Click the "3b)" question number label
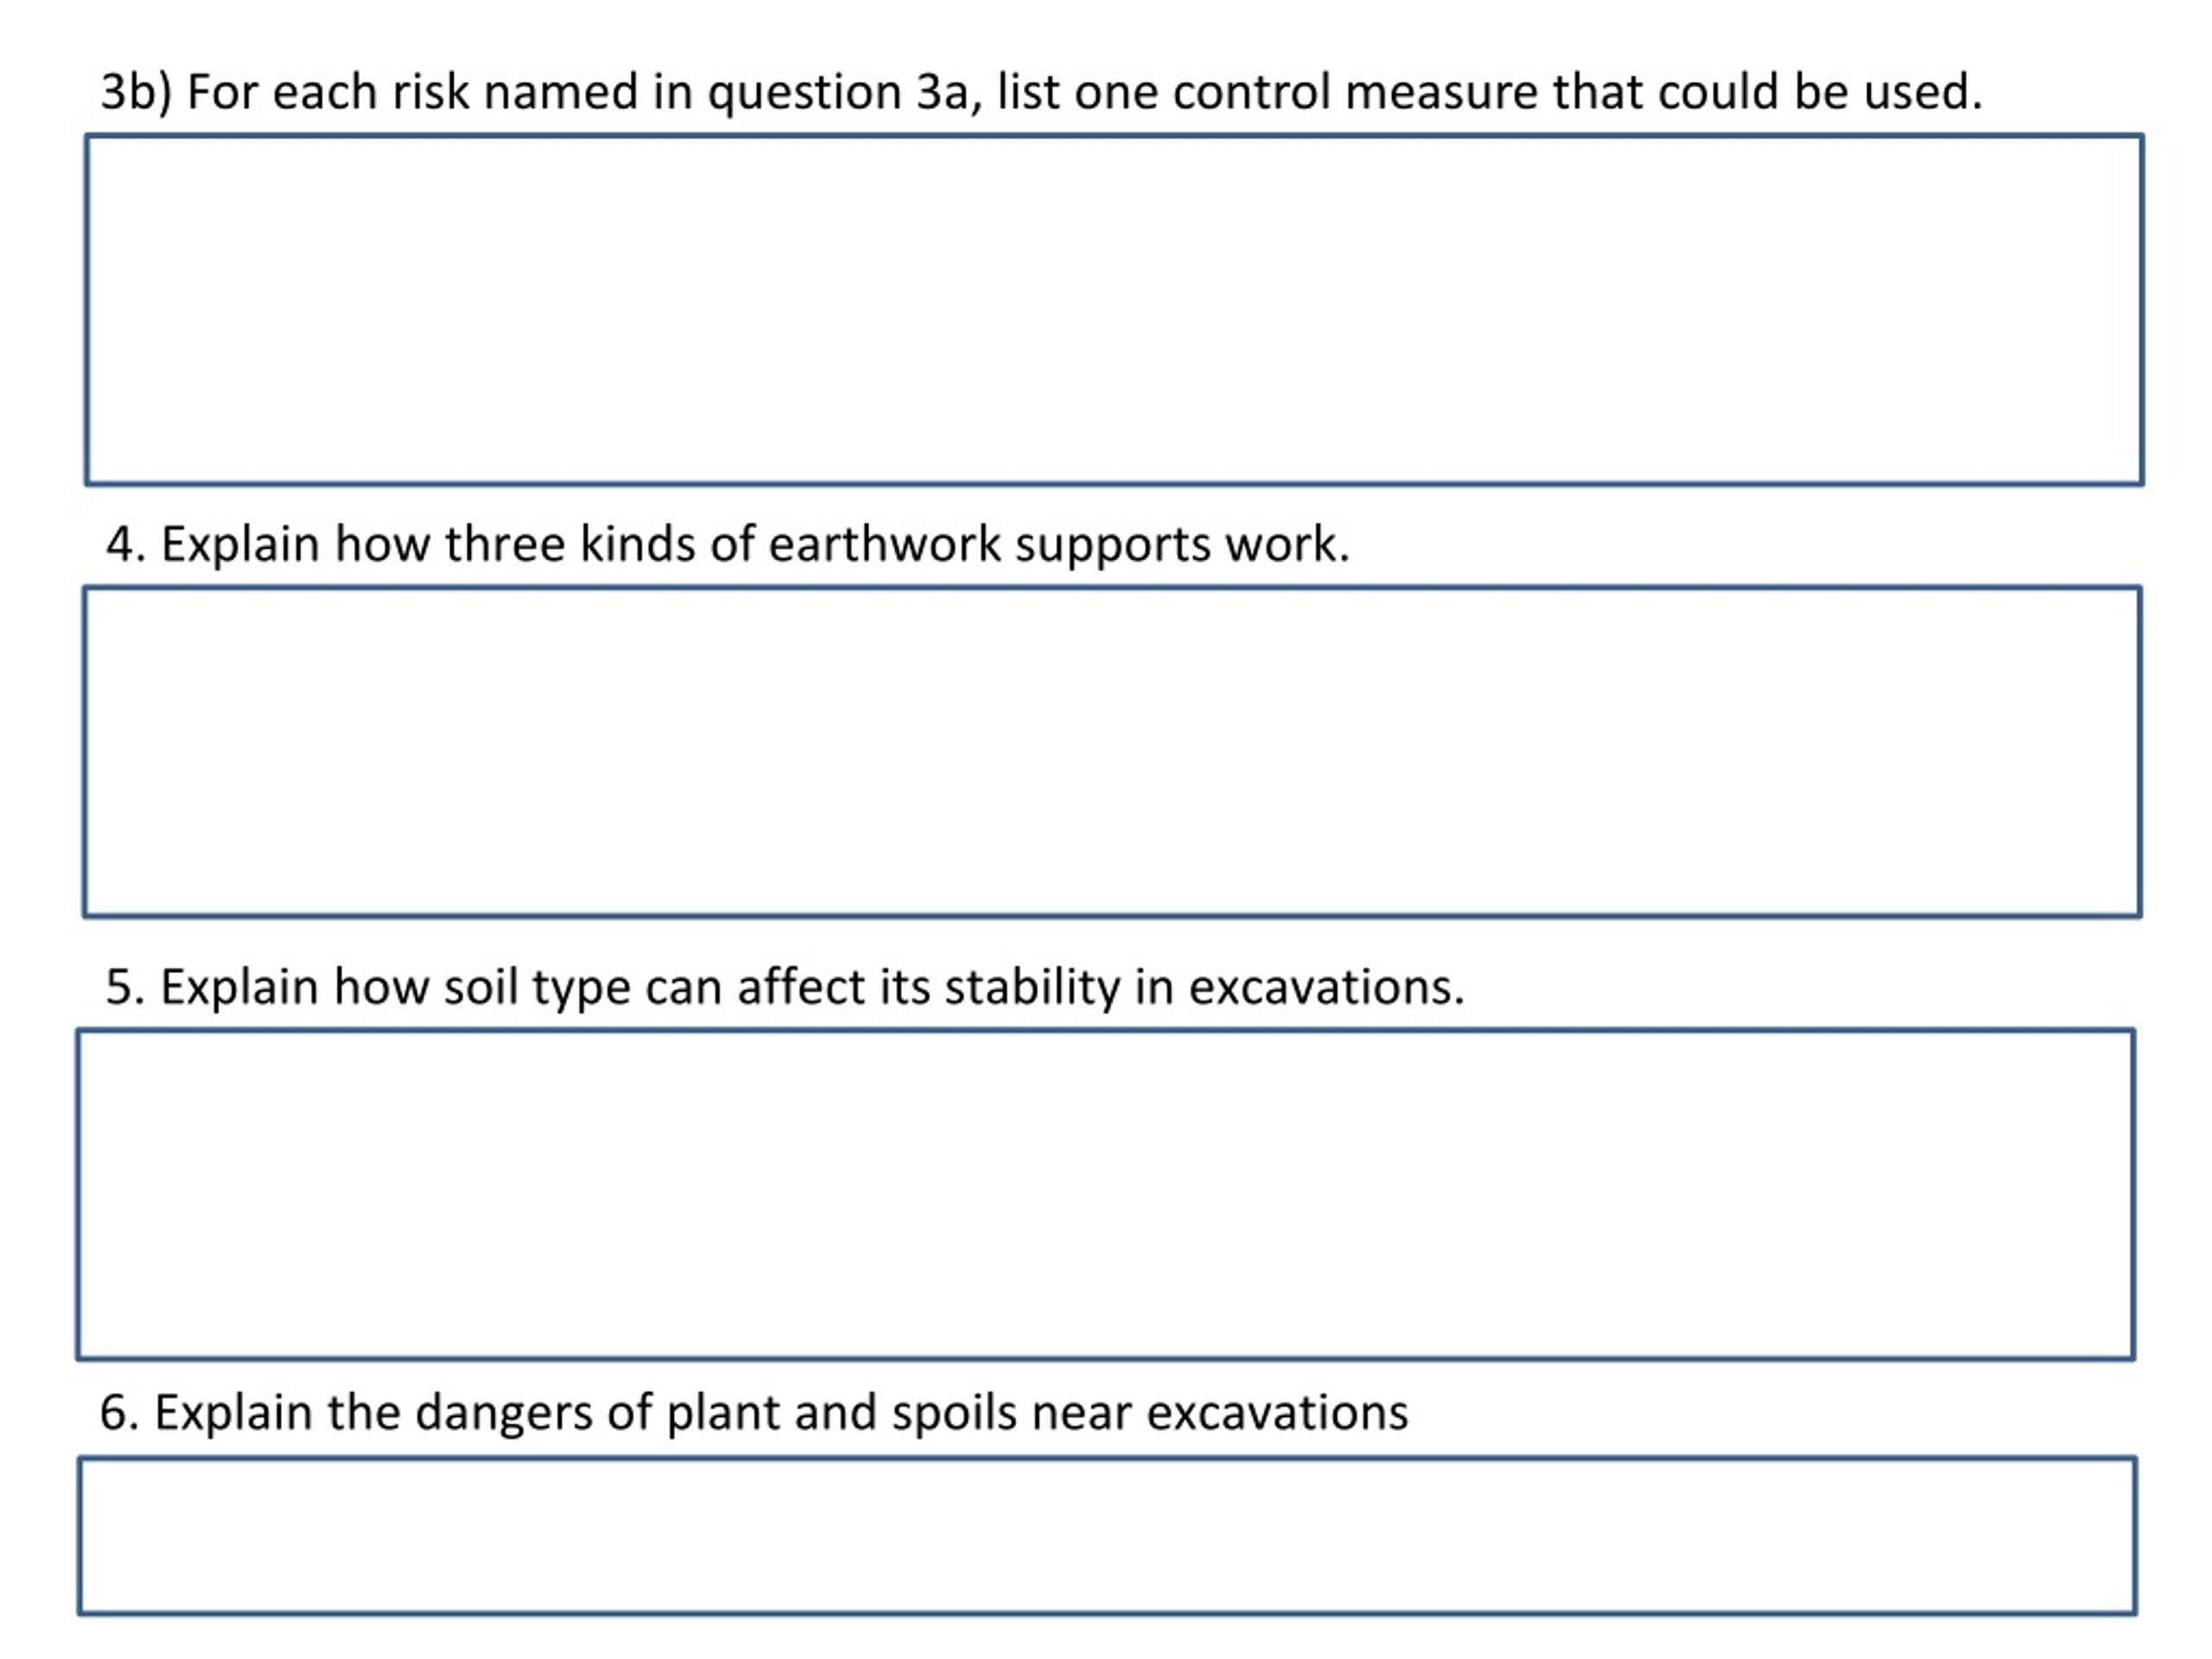Screen dimensions: 2212x1659 (136, 93)
